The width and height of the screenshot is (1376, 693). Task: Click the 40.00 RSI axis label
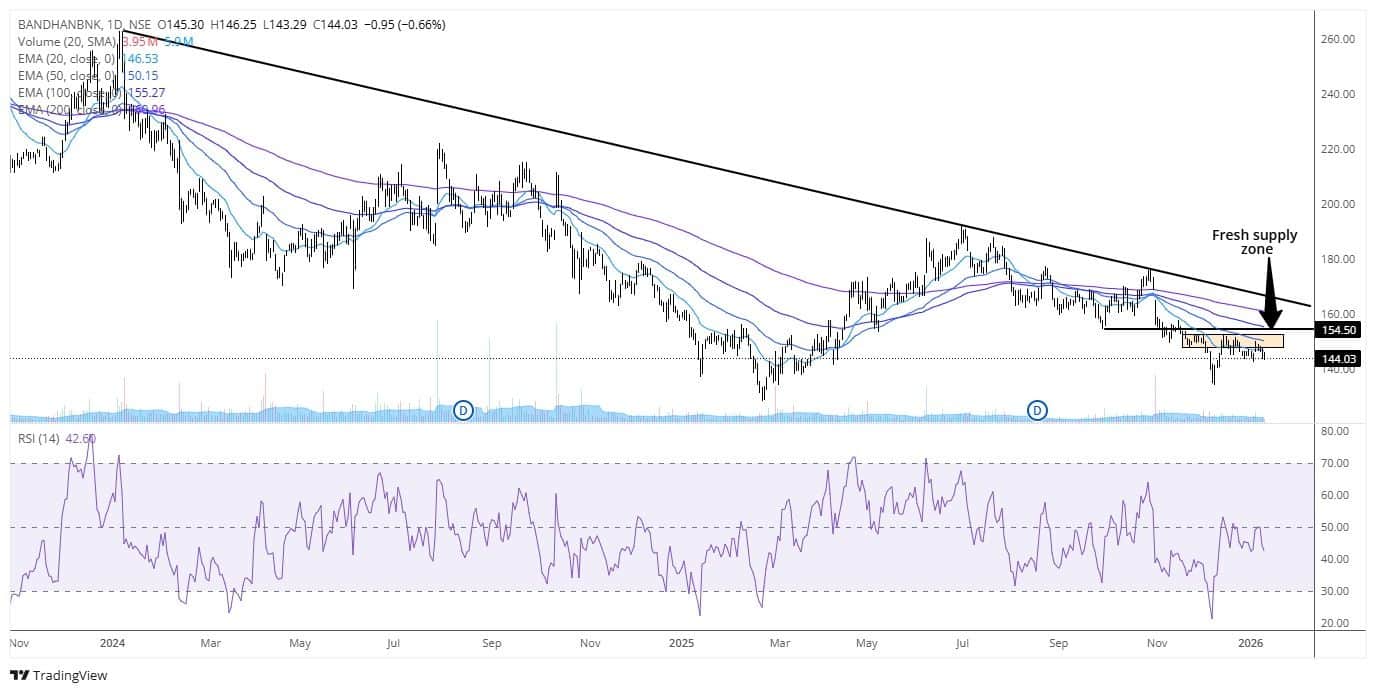1337,559
